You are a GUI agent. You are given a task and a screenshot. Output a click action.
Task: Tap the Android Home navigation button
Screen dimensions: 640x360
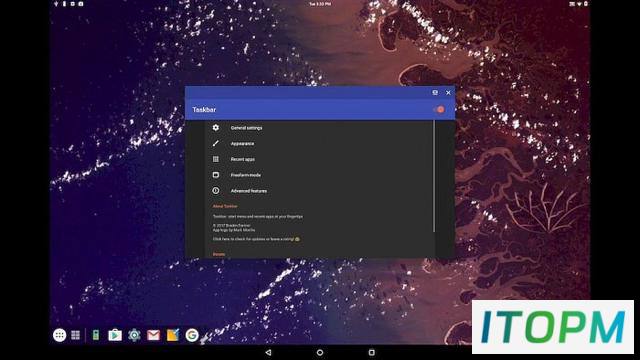pyautogui.click(x=320, y=352)
